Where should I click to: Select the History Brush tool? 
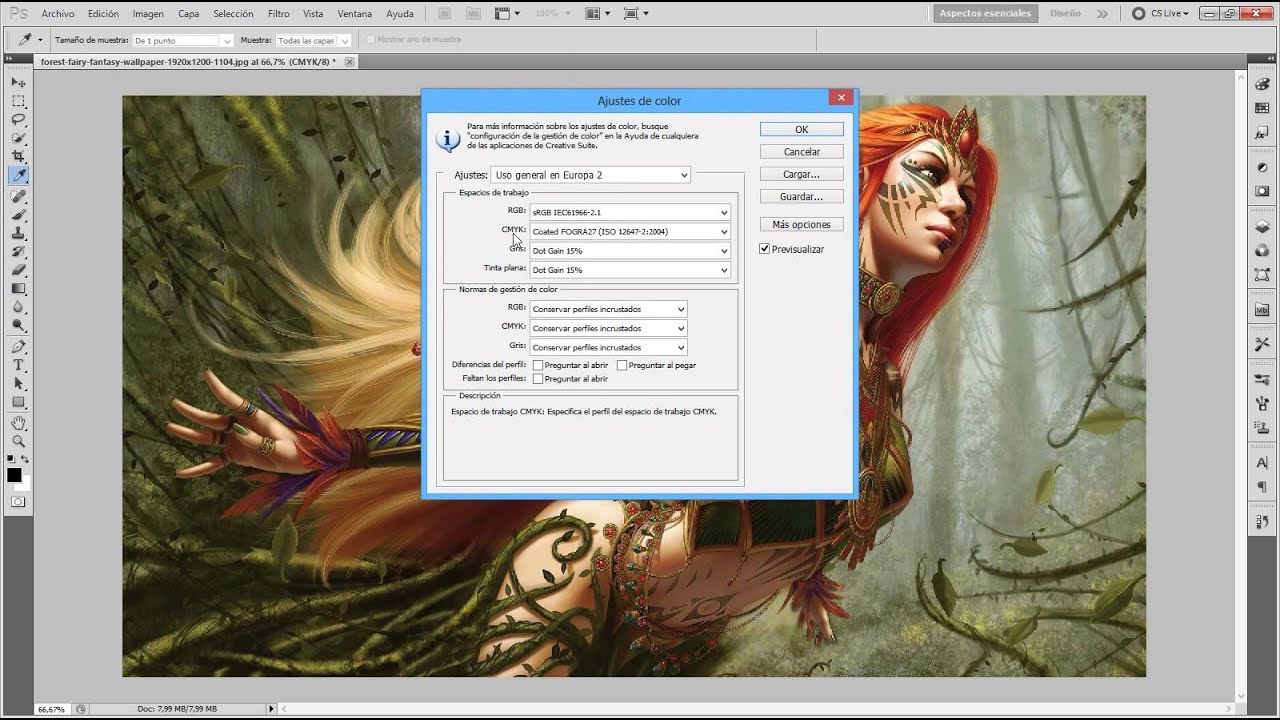(18, 252)
